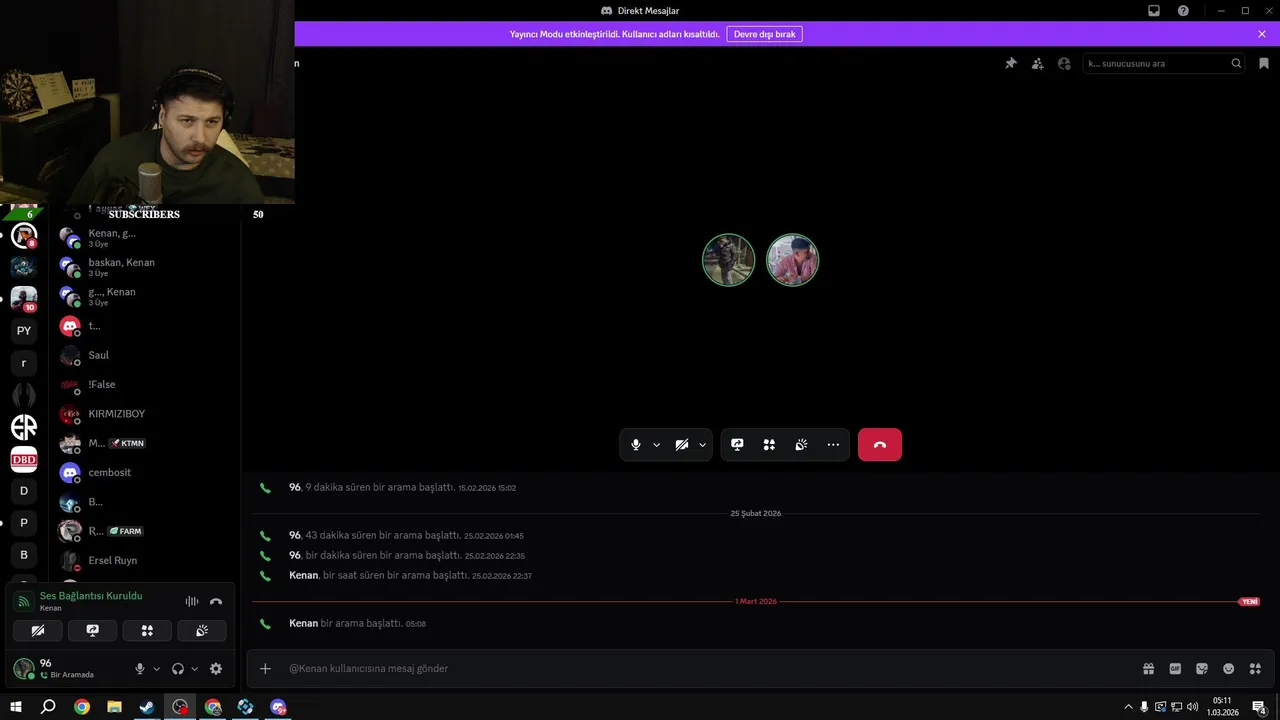The width and height of the screenshot is (1280, 720).
Task: Launch activity from voice connection panel
Action: 147,630
